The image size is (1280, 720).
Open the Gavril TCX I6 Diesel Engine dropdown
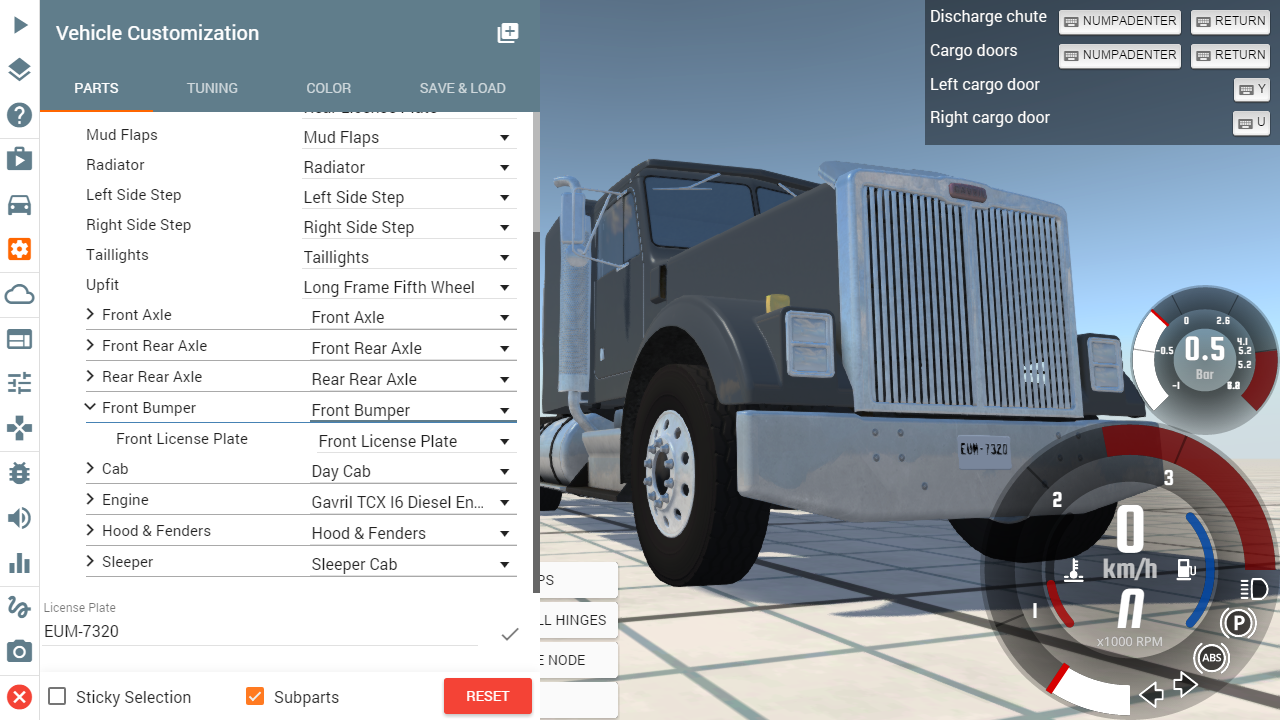pos(413,502)
